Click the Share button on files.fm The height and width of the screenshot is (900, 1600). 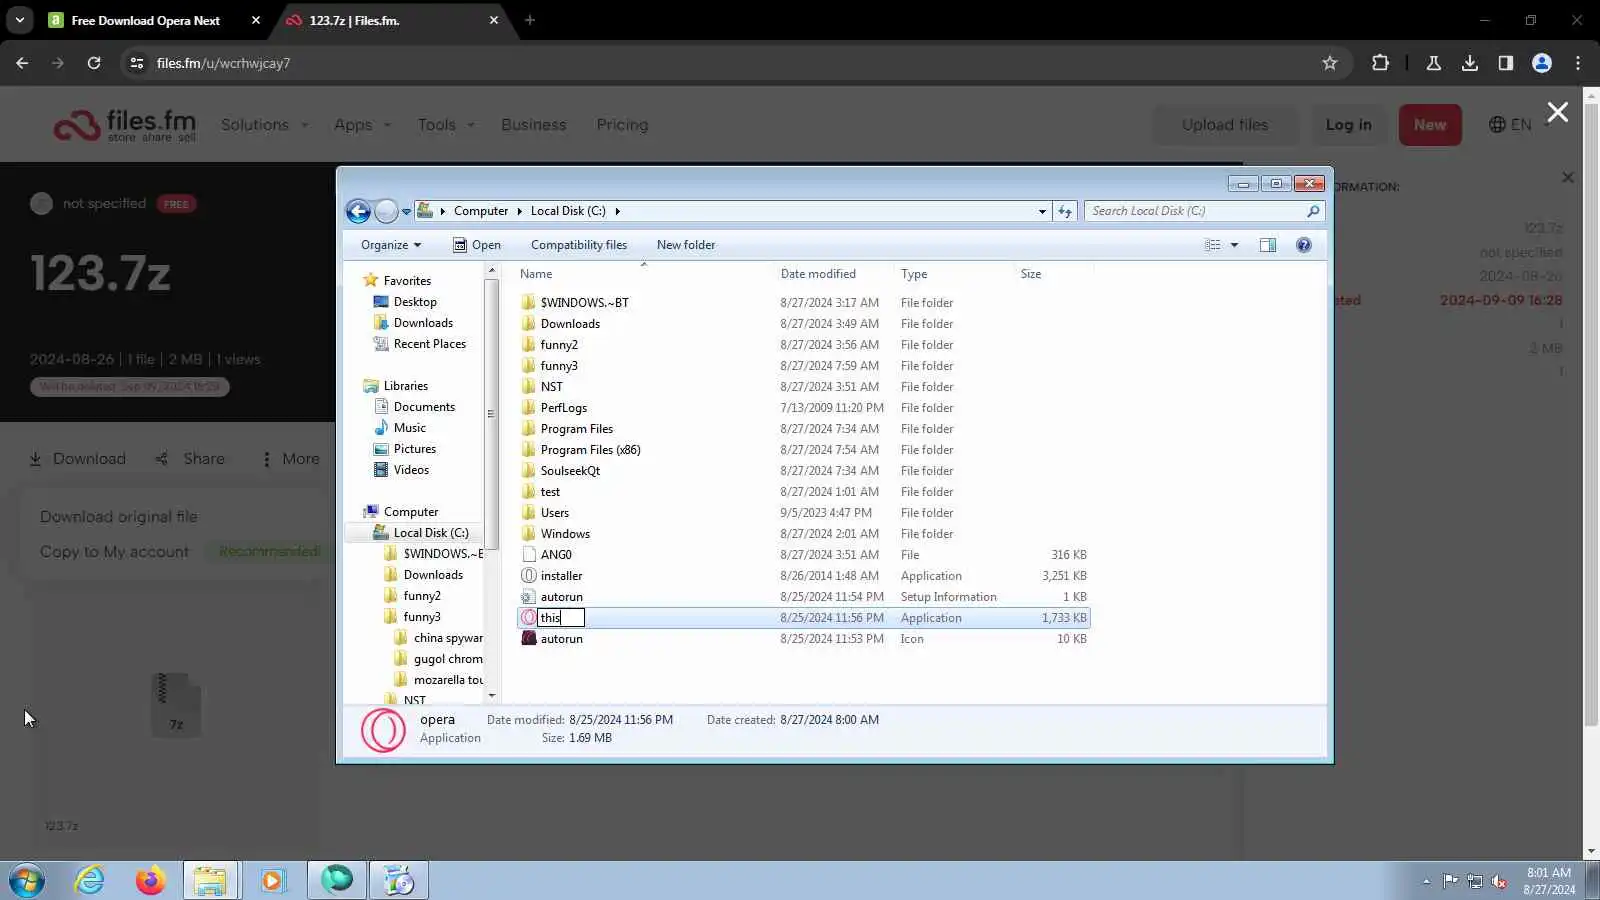tap(190, 459)
